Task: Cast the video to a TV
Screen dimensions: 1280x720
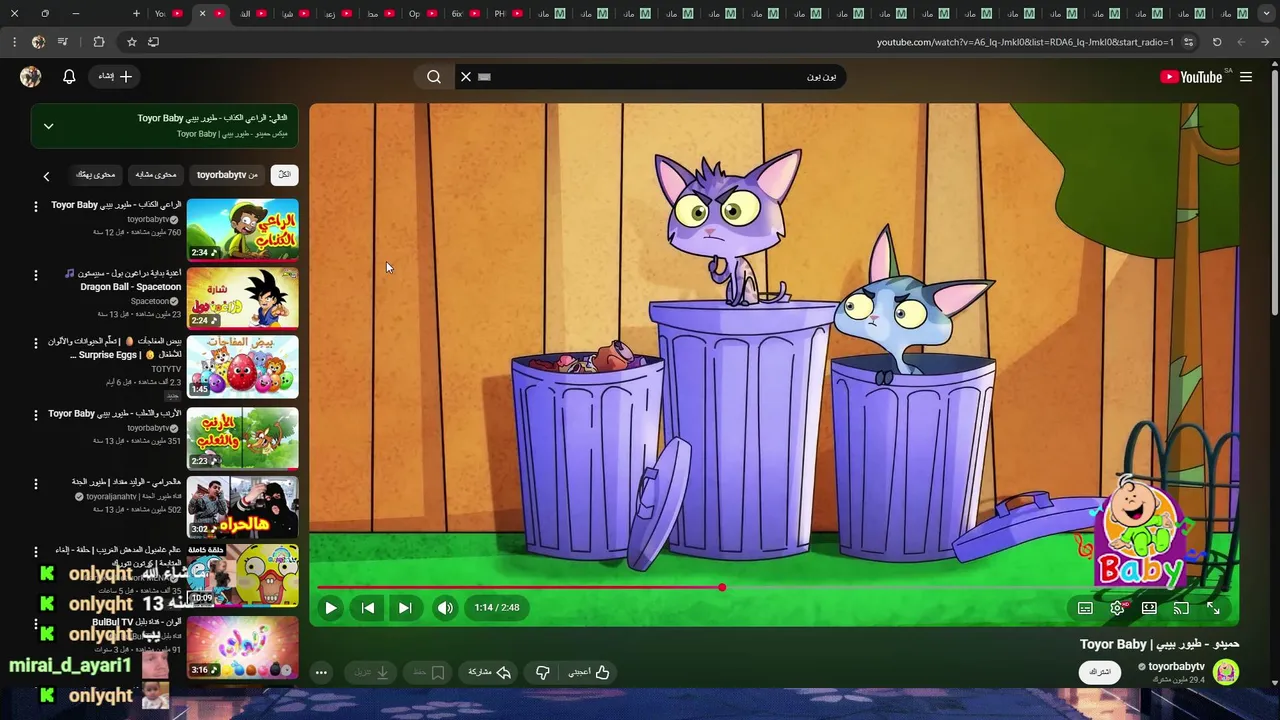Action: coord(1181,608)
